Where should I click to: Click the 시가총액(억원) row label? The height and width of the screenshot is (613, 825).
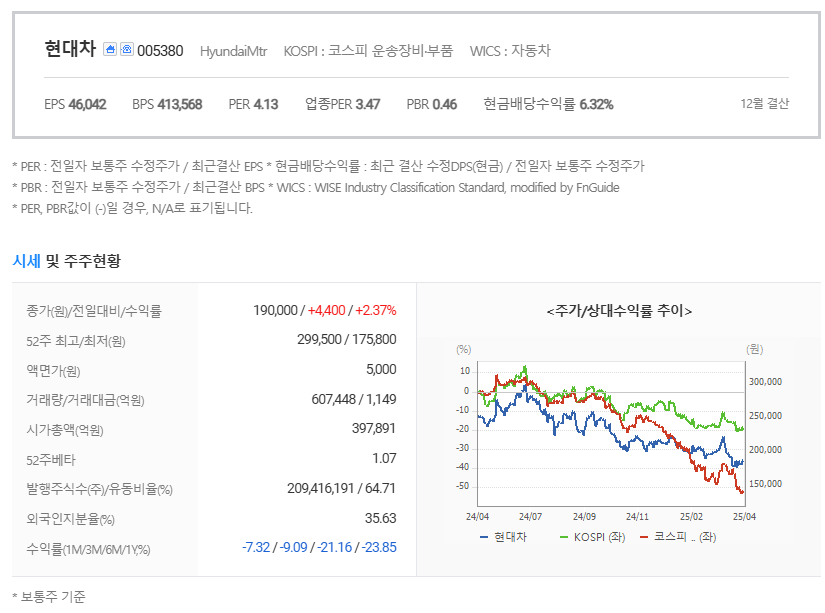pyautogui.click(x=65, y=430)
